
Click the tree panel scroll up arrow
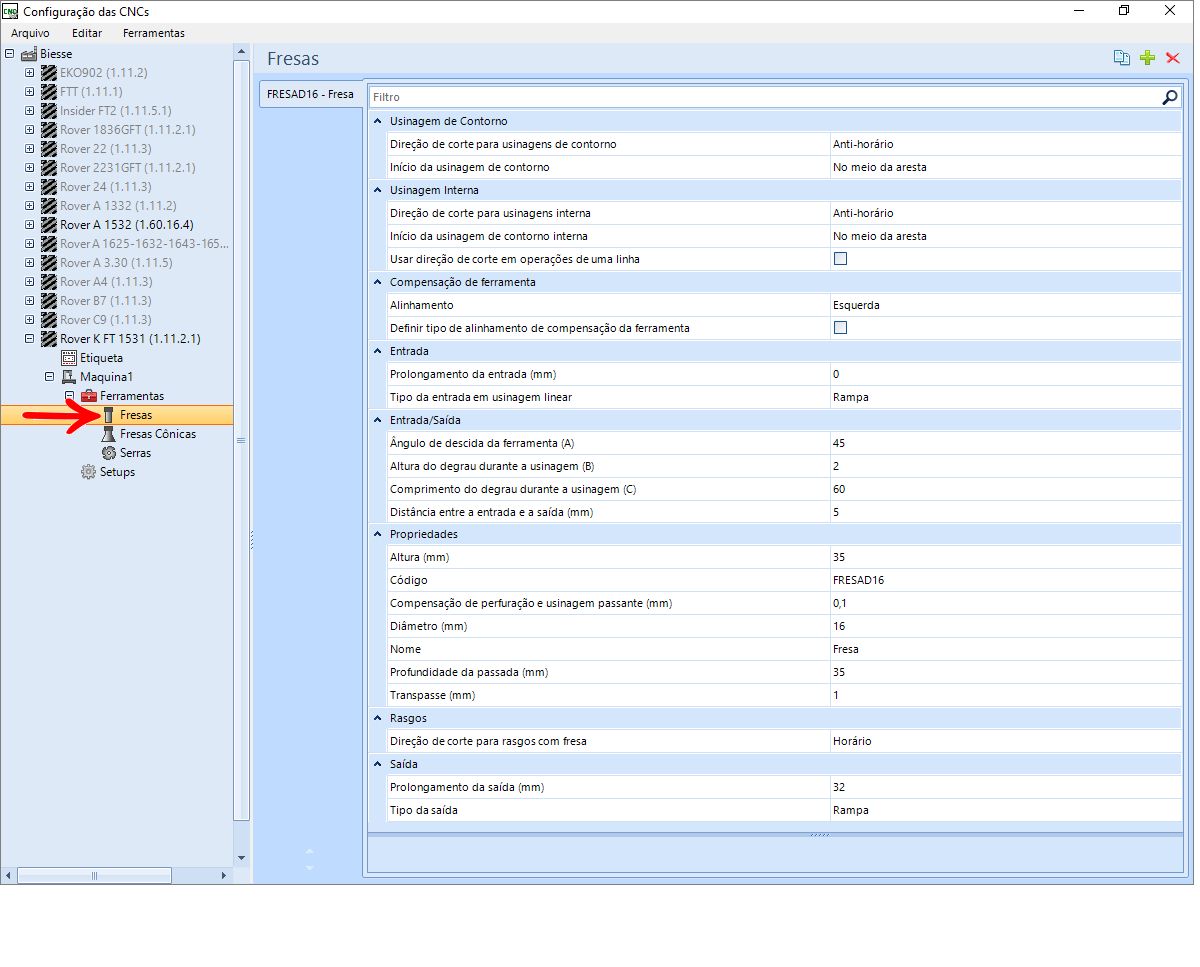tap(241, 51)
